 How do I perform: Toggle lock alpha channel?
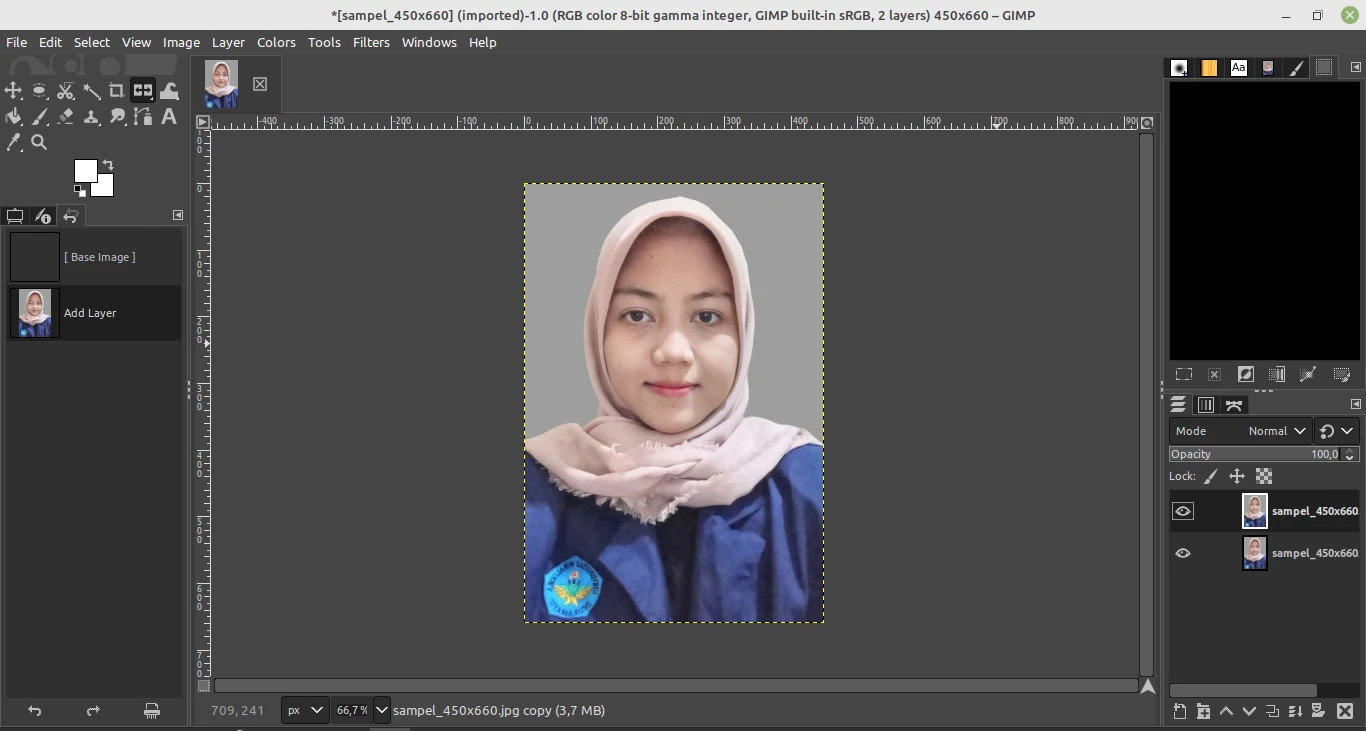1264,477
